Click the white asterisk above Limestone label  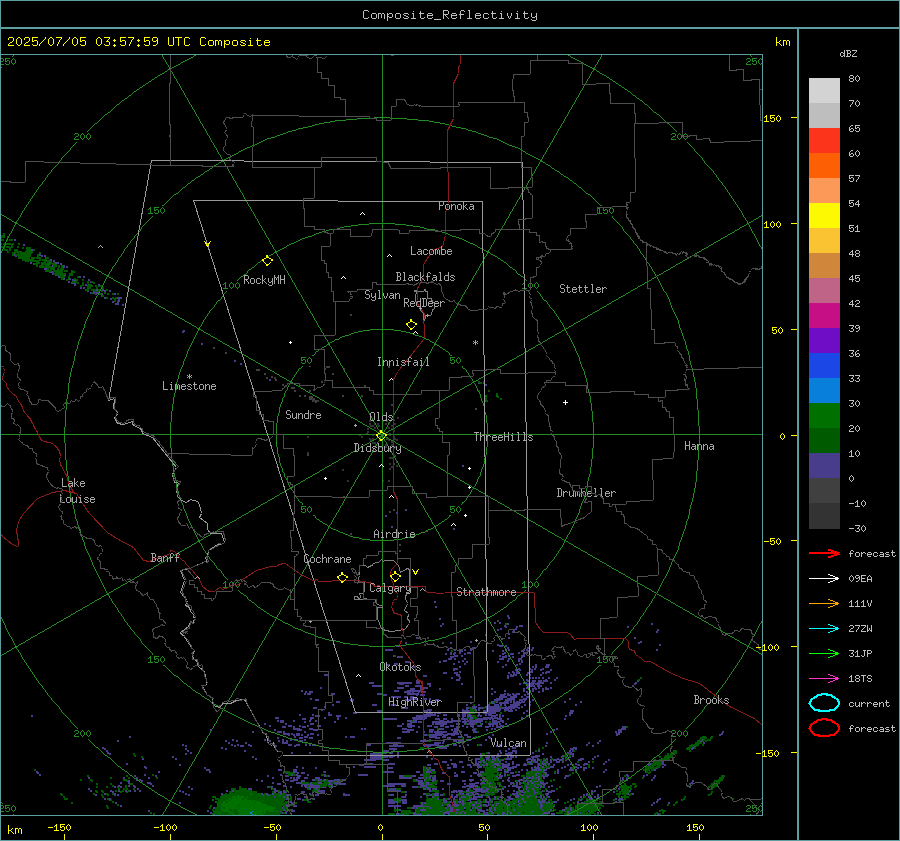point(189,377)
